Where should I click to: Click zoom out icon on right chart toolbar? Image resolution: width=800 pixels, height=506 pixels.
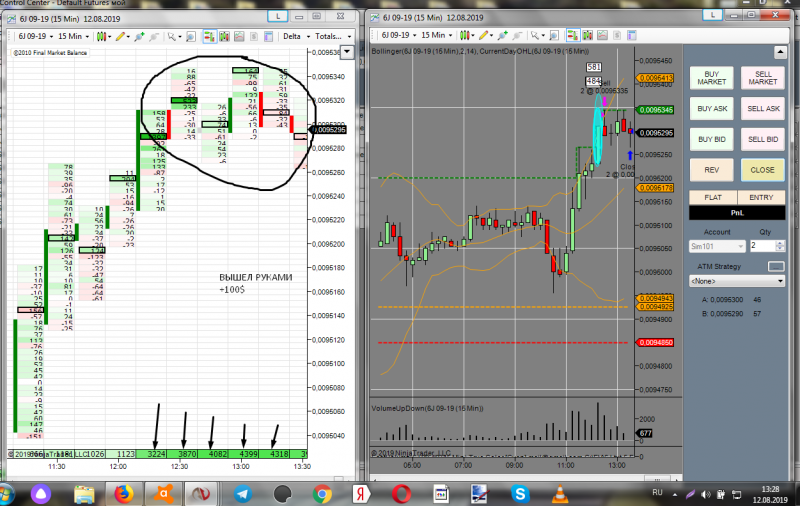pos(517,35)
